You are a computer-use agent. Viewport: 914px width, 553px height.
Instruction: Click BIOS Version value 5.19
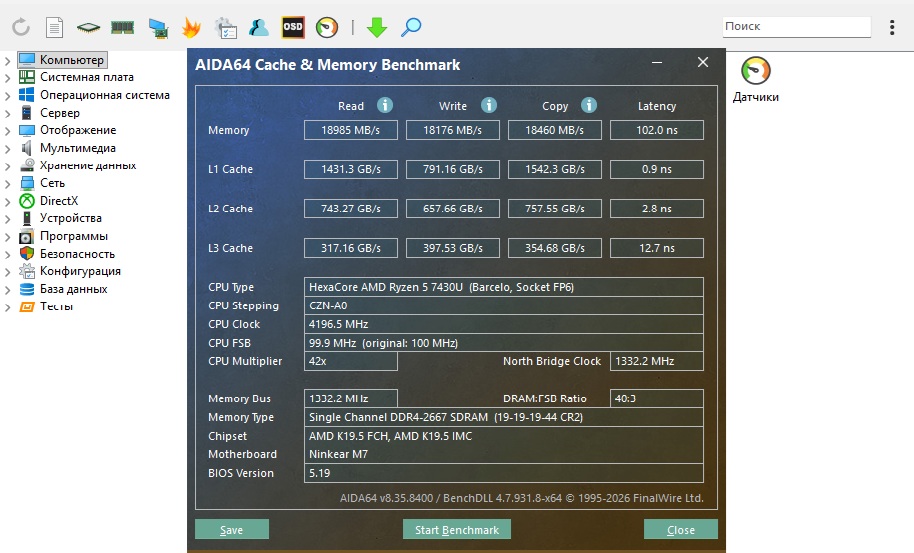point(504,473)
